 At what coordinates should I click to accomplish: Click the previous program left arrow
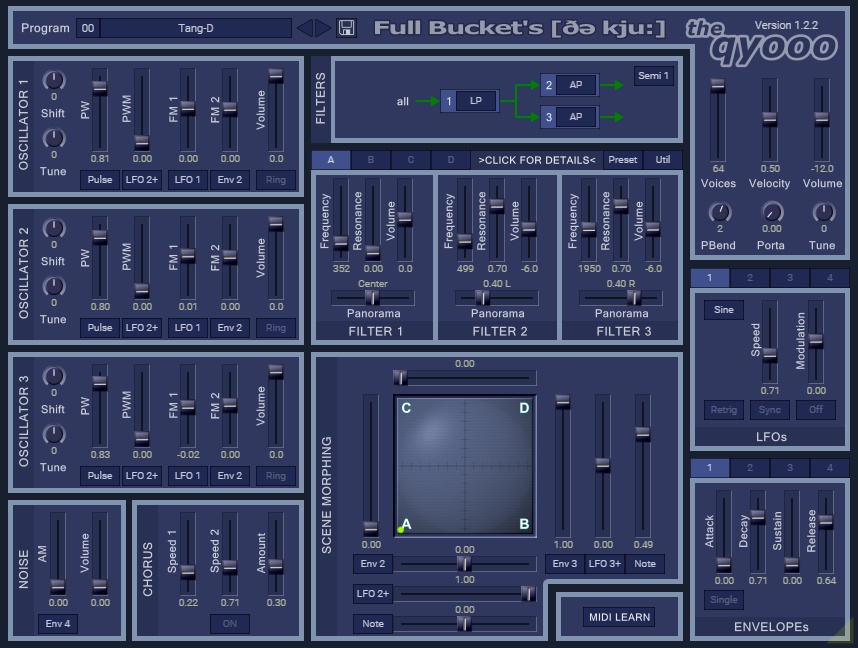[x=304, y=28]
